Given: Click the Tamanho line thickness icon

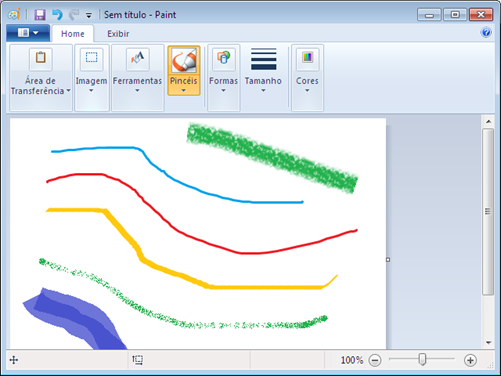Looking at the screenshot, I should 263,59.
